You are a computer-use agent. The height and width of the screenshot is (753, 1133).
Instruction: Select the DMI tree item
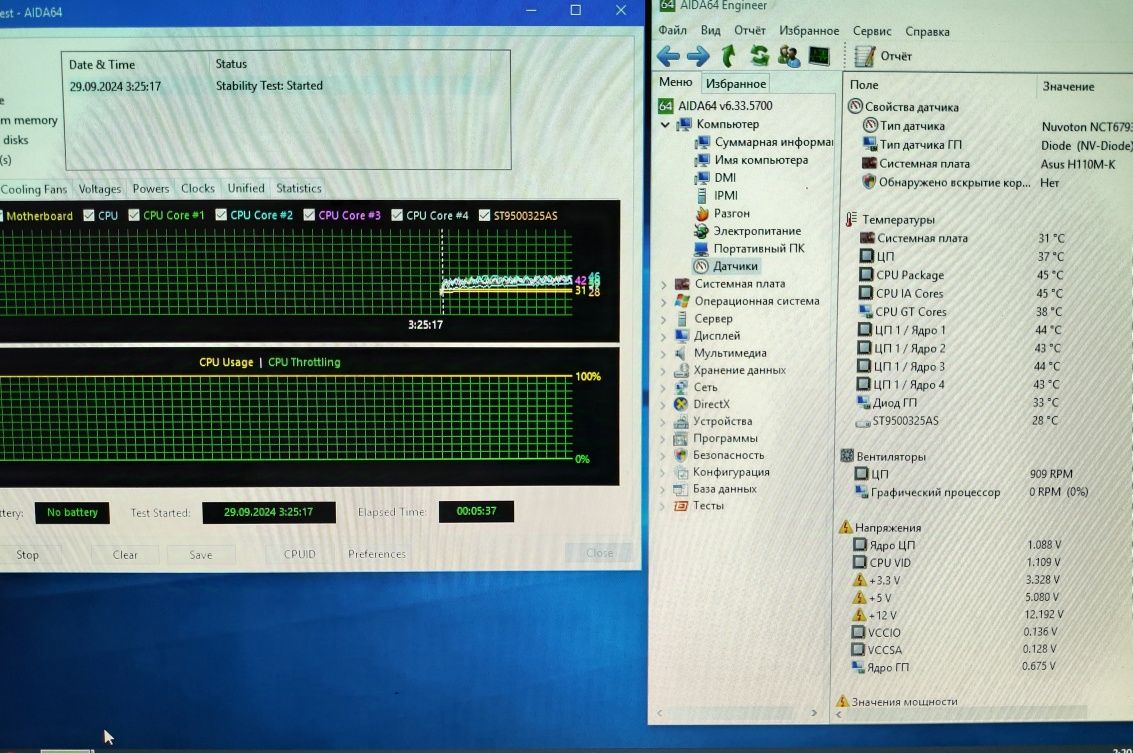715,178
